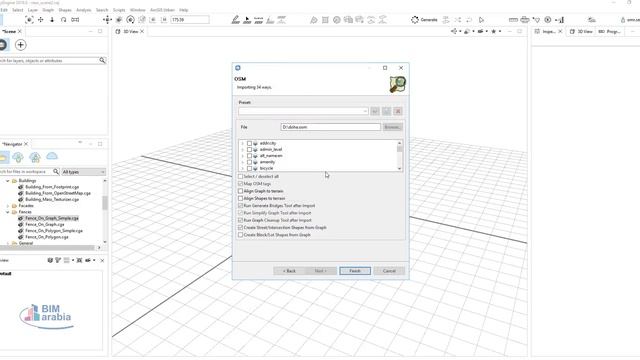Click the second cloud icon in Navigator
The width and height of the screenshot is (640, 360).
pos(35,157)
